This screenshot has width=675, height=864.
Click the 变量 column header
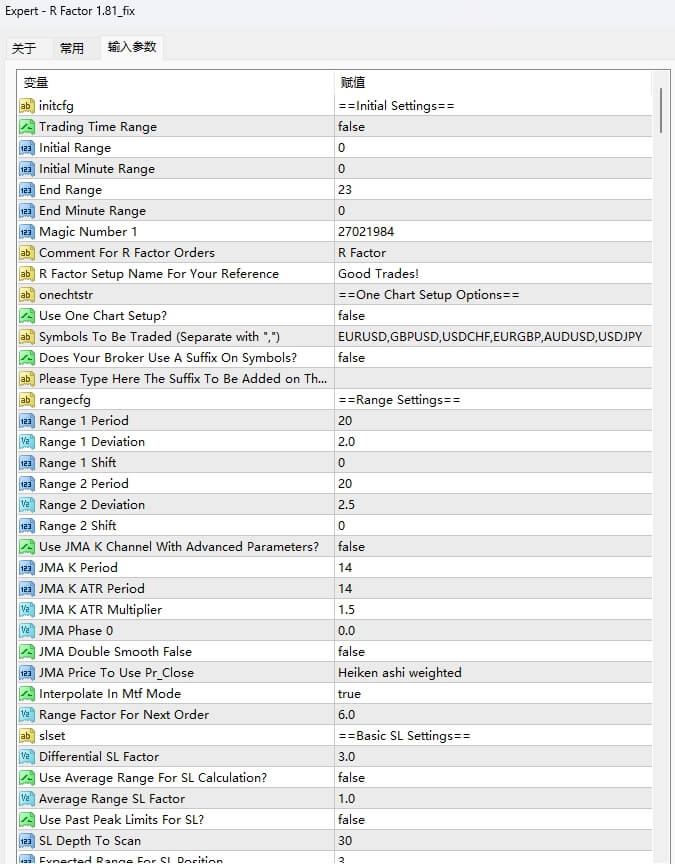(175, 83)
